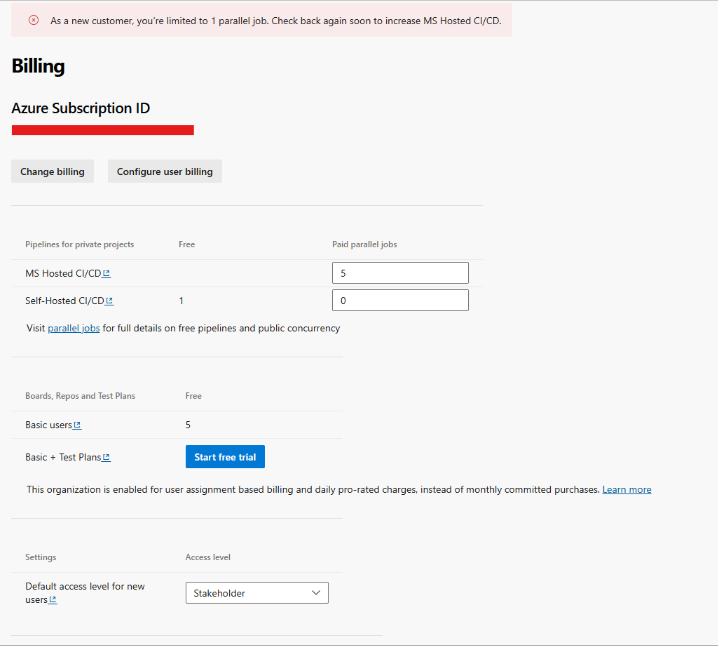Click the Self-Hosted free count value 1

point(181,301)
